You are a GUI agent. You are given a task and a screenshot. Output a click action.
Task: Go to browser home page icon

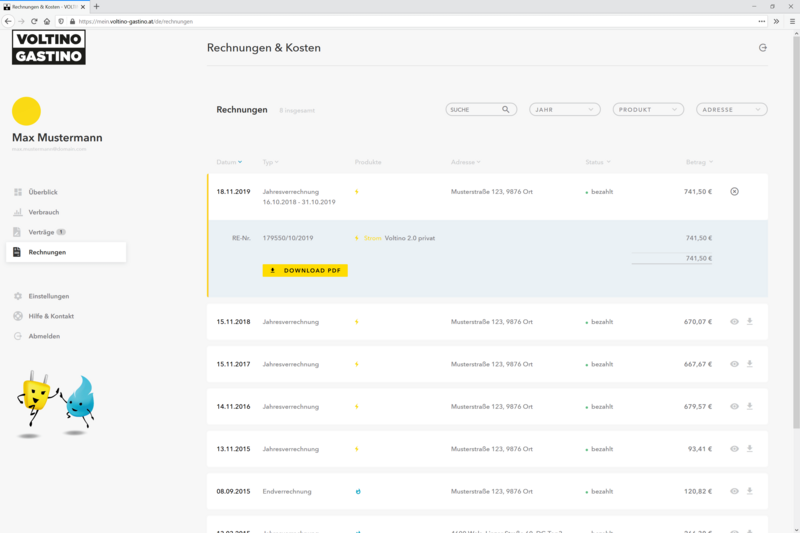(47, 21)
